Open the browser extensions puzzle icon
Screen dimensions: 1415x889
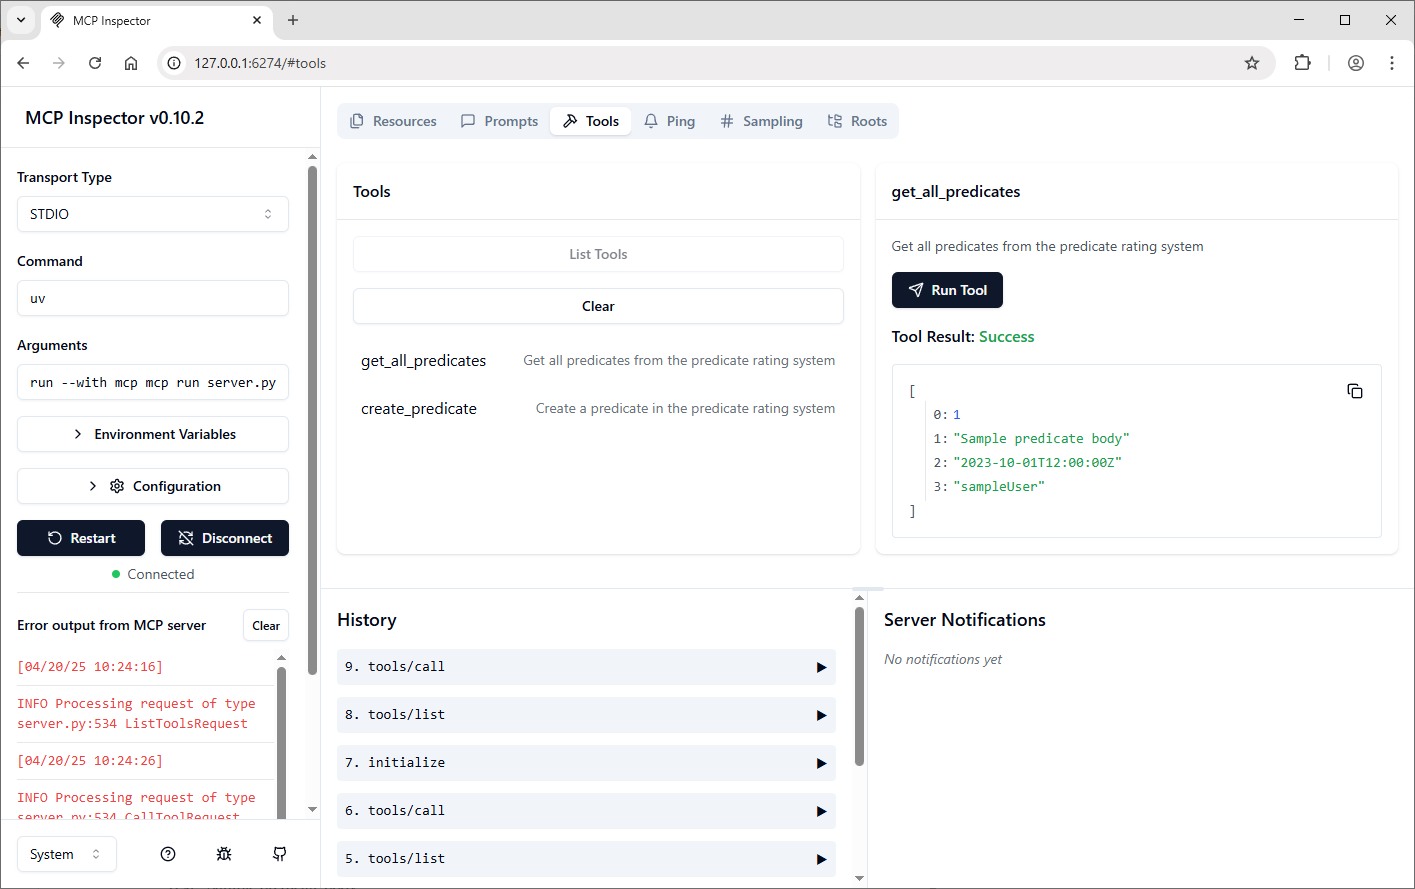tap(1302, 63)
